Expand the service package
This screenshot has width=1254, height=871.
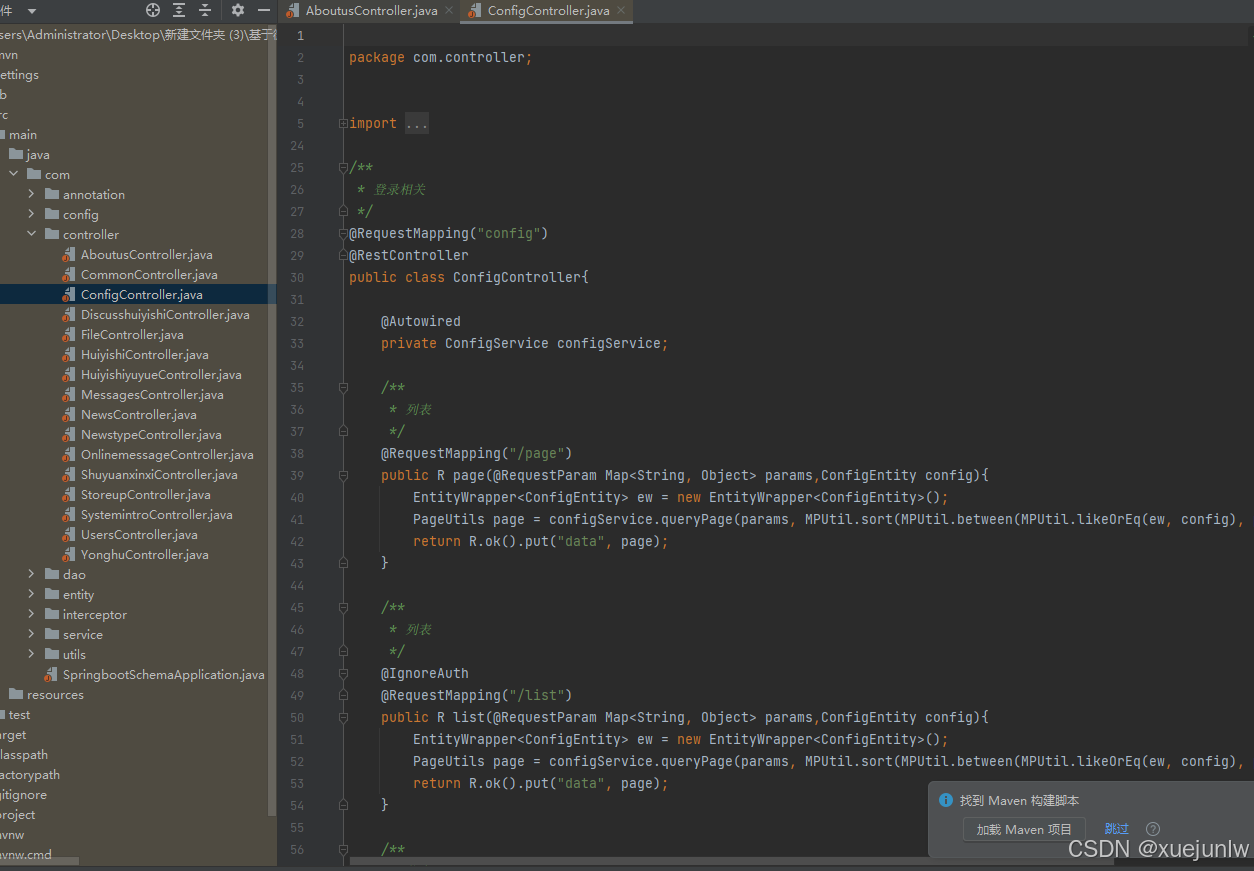pos(31,634)
